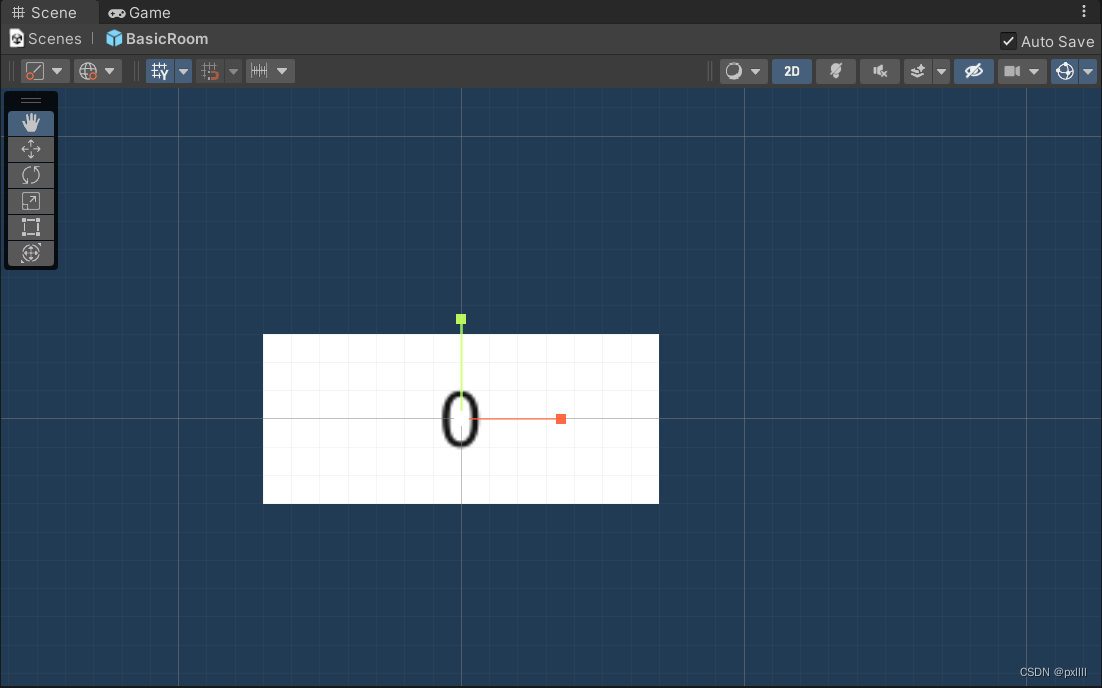
Task: Click the tools overlay grip handle
Action: click(x=31, y=100)
